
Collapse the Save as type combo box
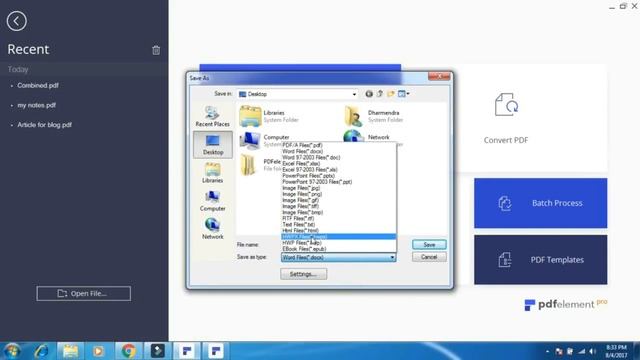[392, 258]
